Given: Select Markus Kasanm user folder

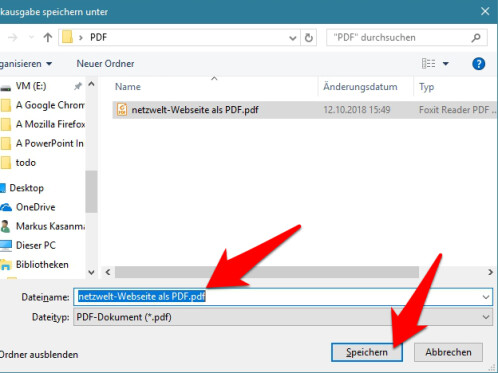Looking at the screenshot, I should (x=50, y=226).
